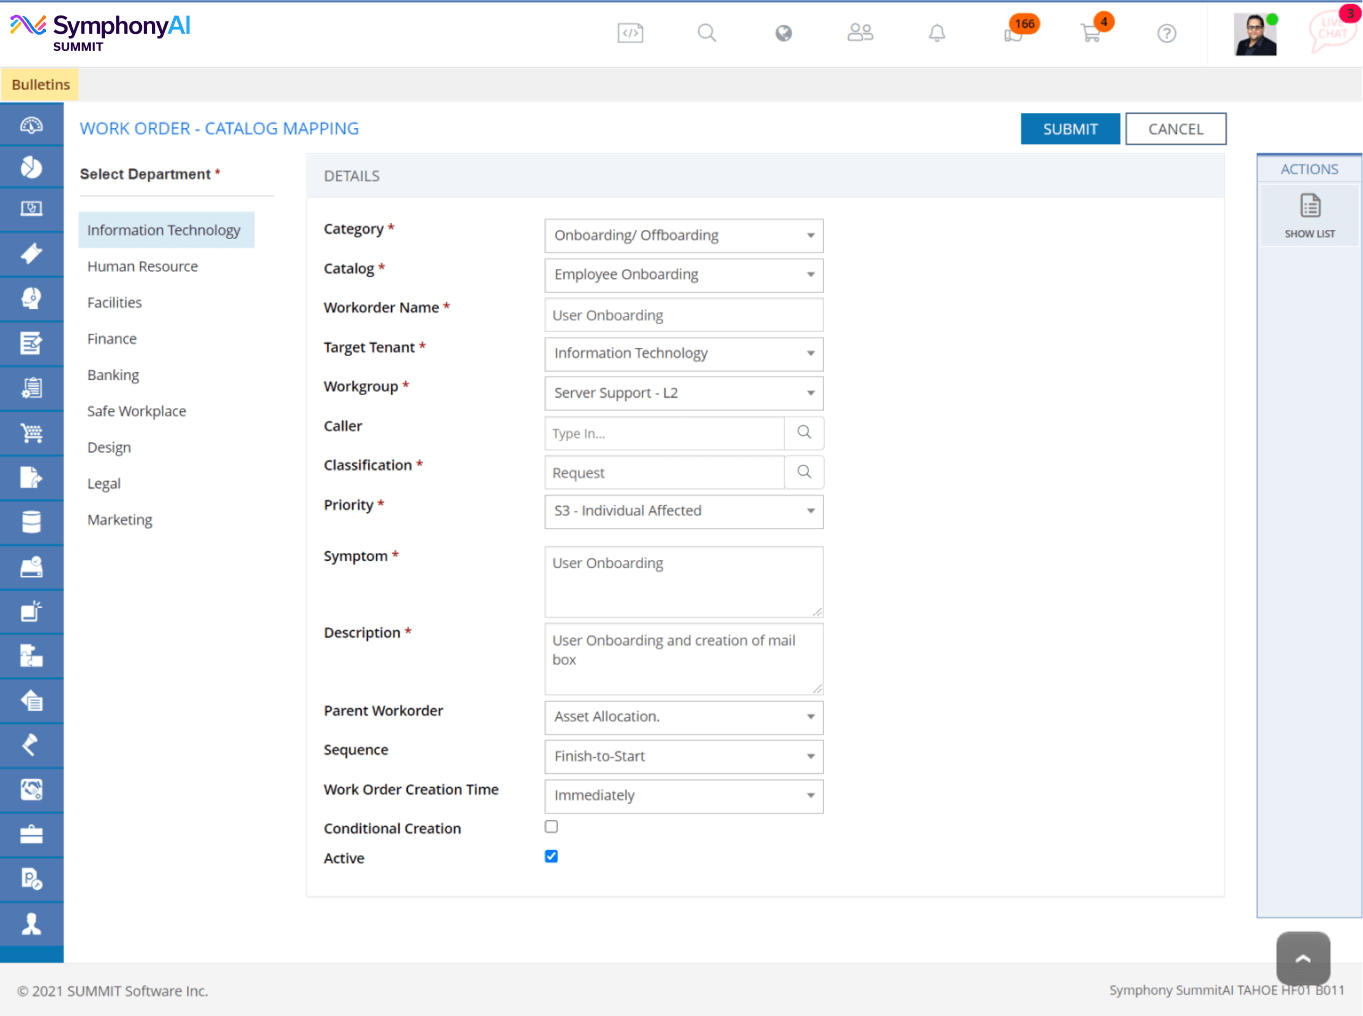Open the Bulletins tab
Viewport: 1363px width, 1016px height.
pyautogui.click(x=40, y=85)
